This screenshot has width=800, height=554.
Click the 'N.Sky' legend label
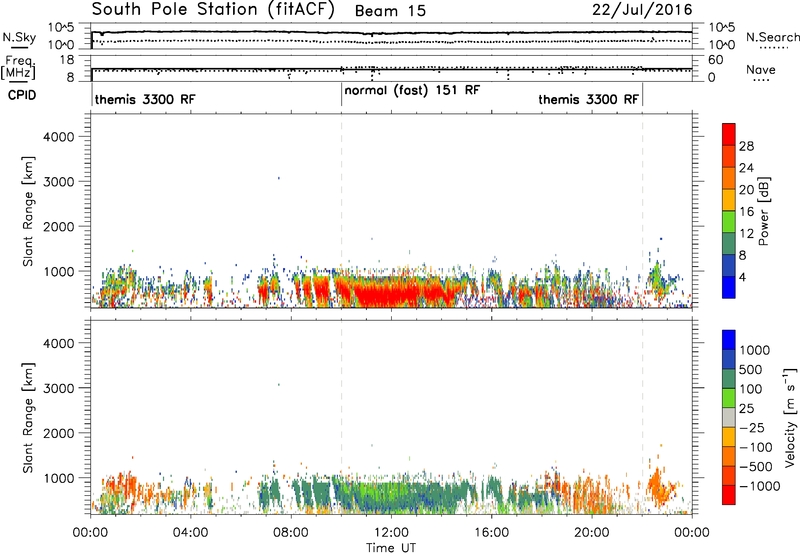tap(19, 37)
